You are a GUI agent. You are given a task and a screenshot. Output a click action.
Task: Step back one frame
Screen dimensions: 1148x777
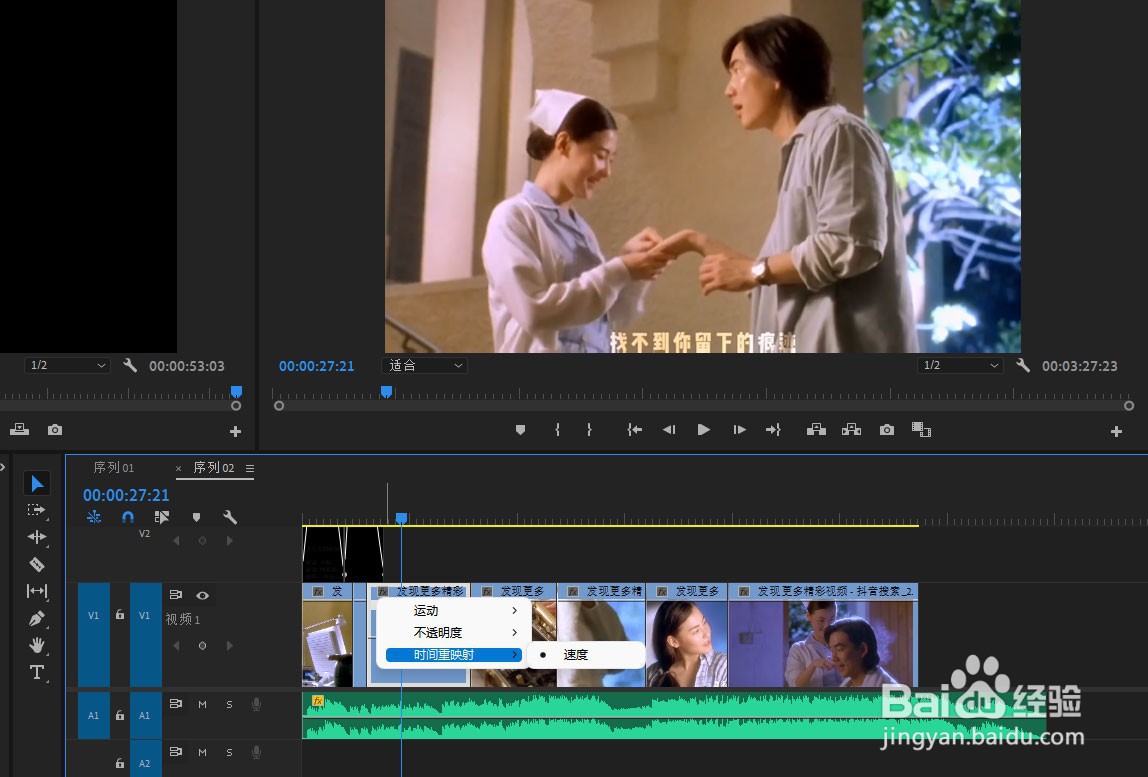coord(668,430)
